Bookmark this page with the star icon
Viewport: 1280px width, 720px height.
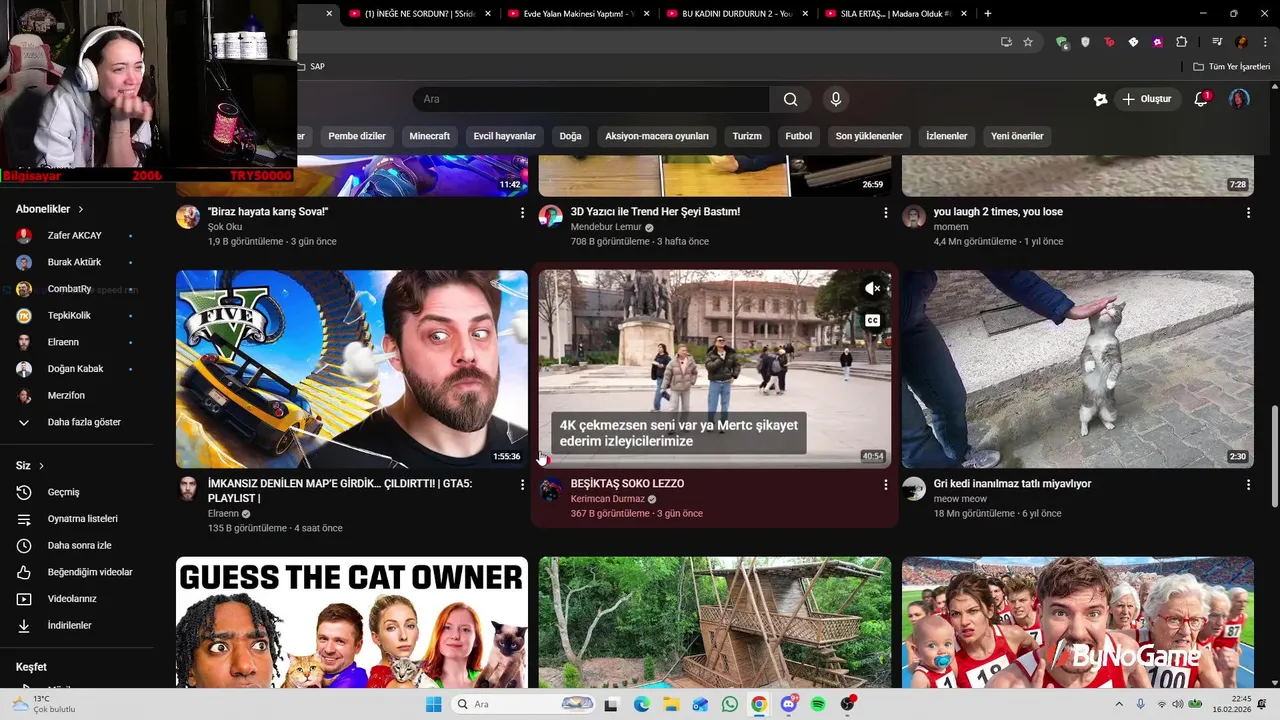[1028, 42]
